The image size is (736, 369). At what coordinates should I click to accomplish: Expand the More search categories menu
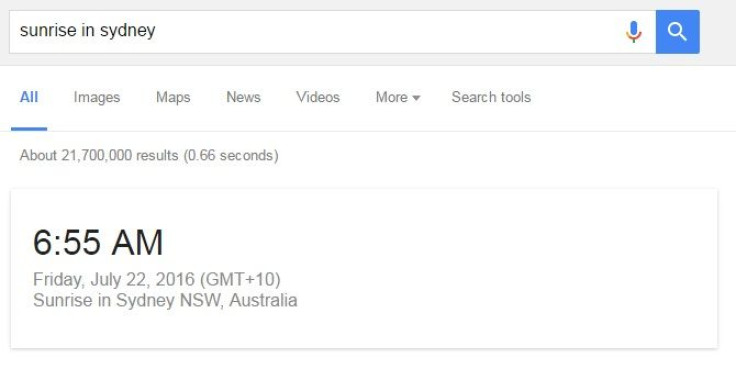click(x=398, y=97)
